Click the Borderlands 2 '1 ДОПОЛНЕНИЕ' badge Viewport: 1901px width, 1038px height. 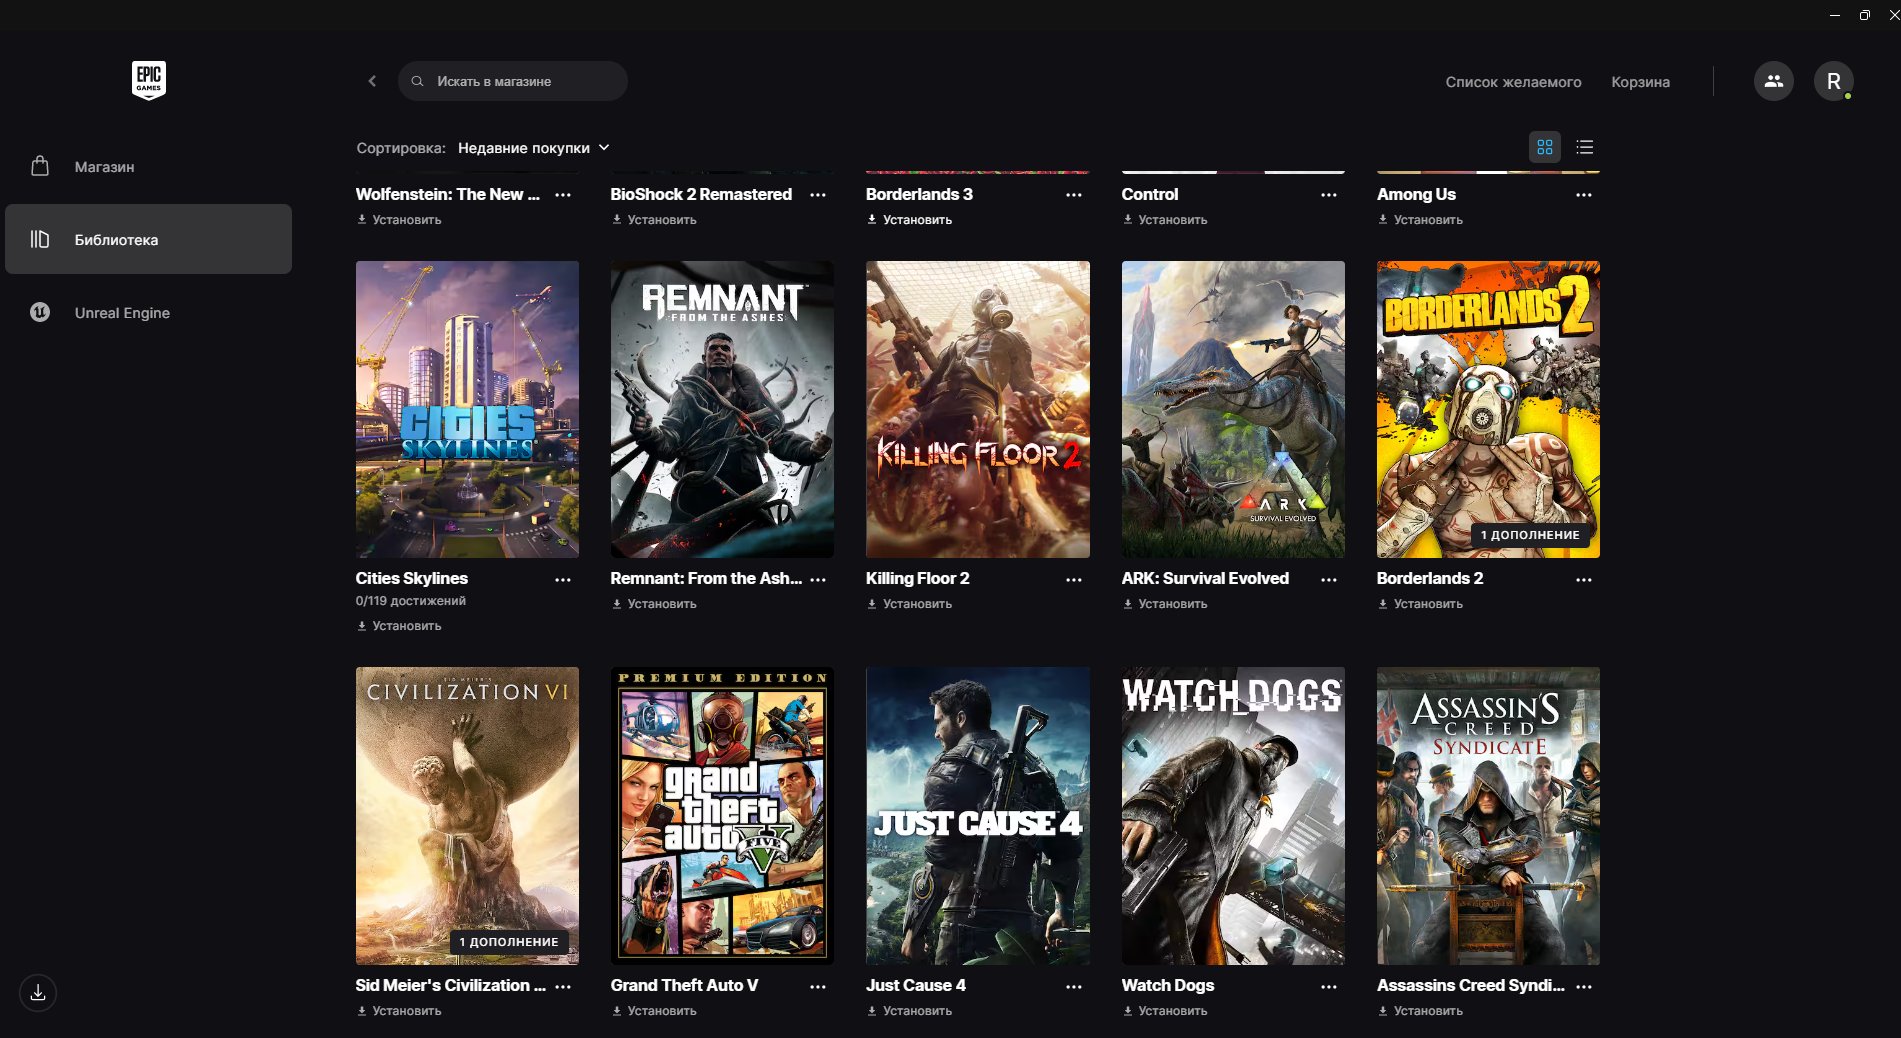[1530, 535]
